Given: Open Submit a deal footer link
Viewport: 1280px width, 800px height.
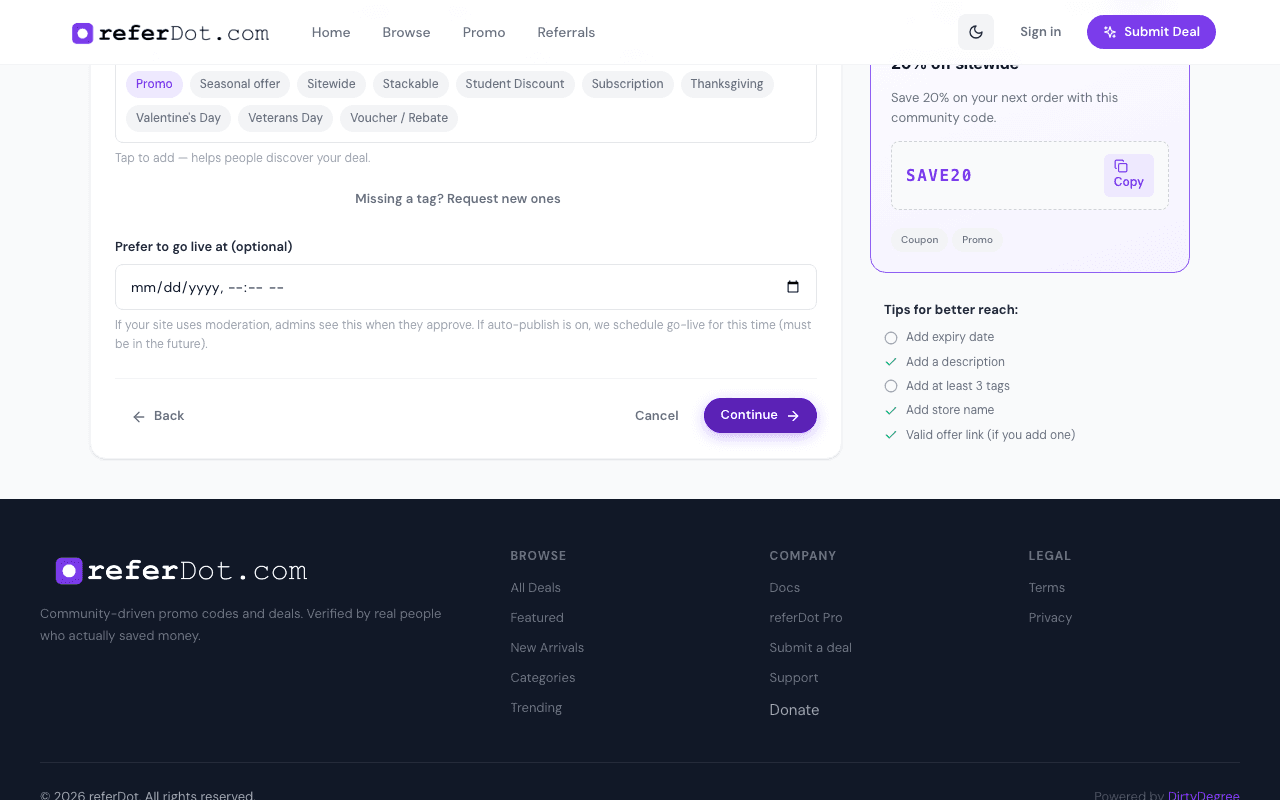Looking at the screenshot, I should point(811,648).
